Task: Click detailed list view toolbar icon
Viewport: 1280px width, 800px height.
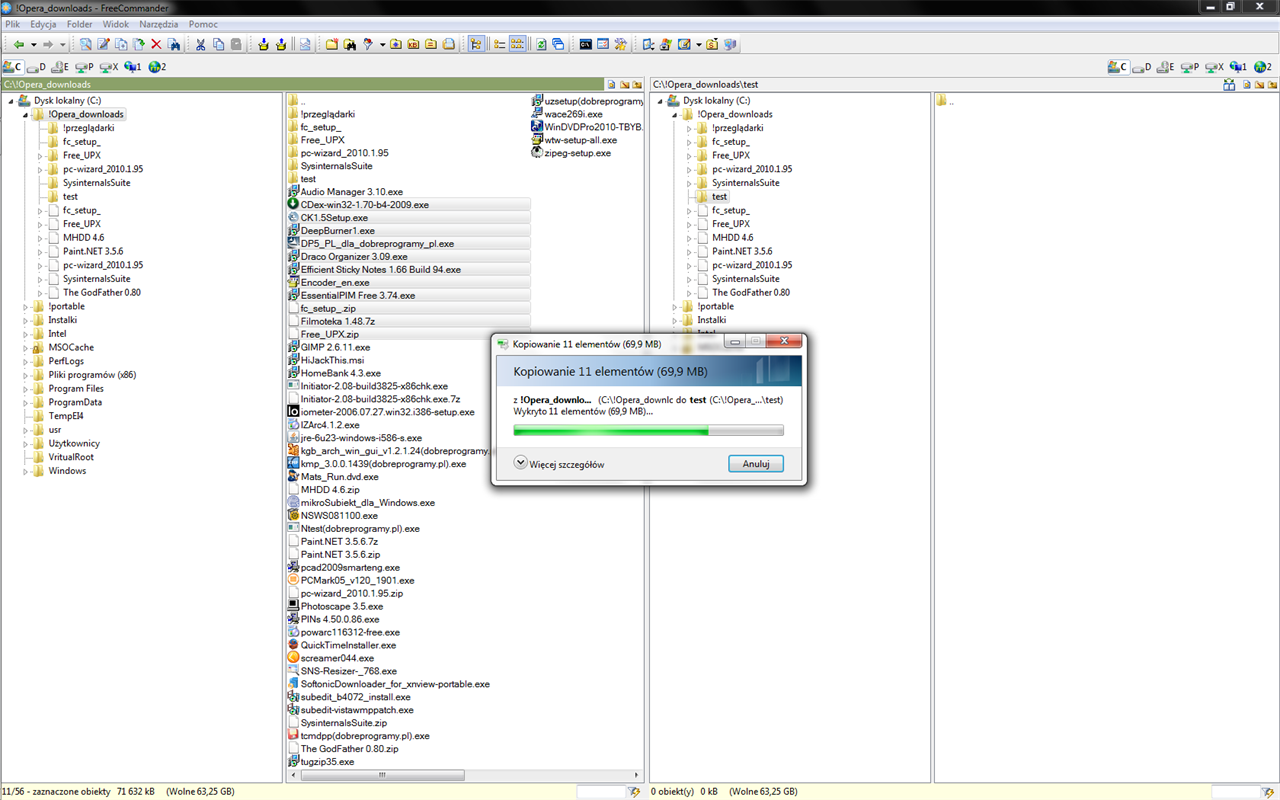Action: [499, 44]
